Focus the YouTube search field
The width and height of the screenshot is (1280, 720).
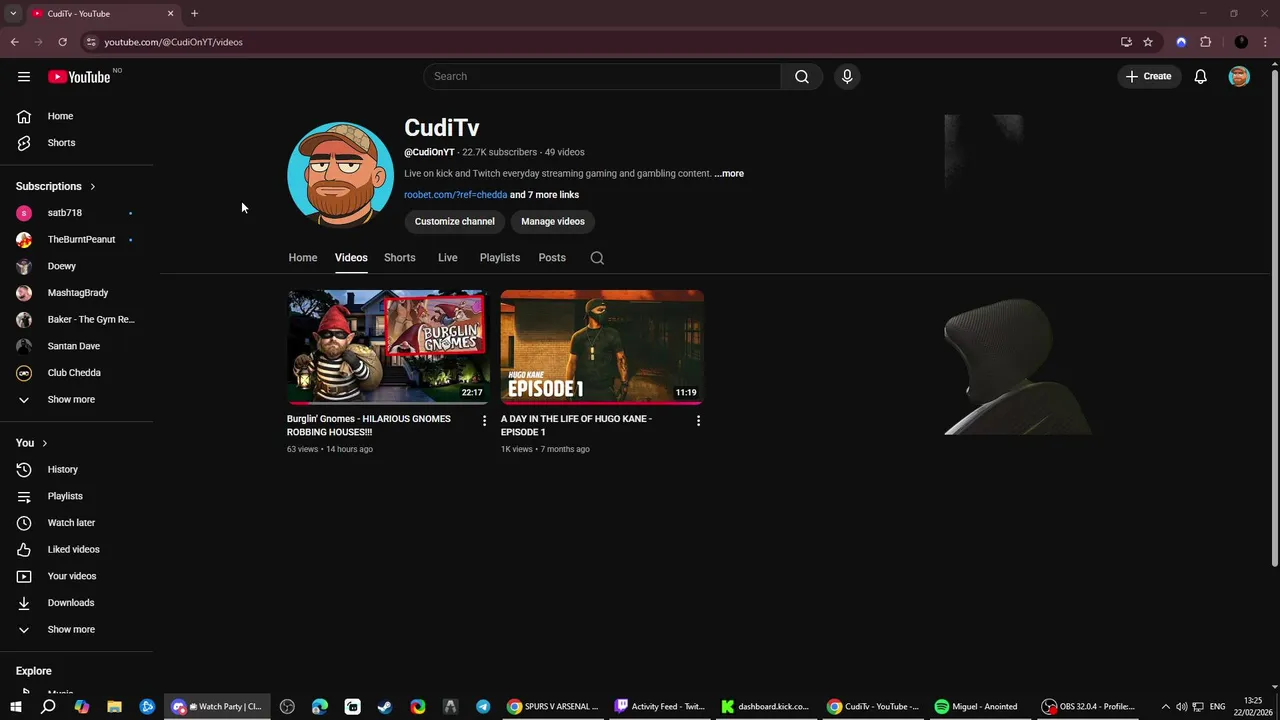[602, 77]
